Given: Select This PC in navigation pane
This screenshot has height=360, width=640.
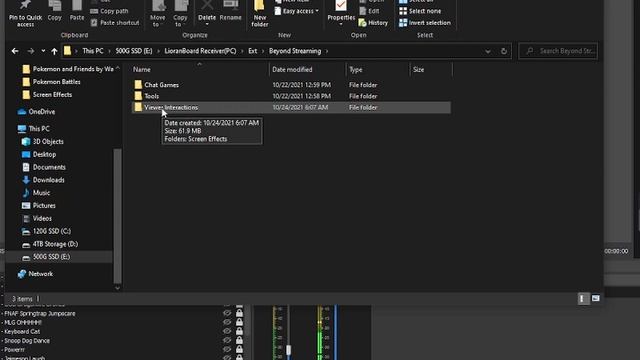Looking at the screenshot, I should tap(34, 129).
